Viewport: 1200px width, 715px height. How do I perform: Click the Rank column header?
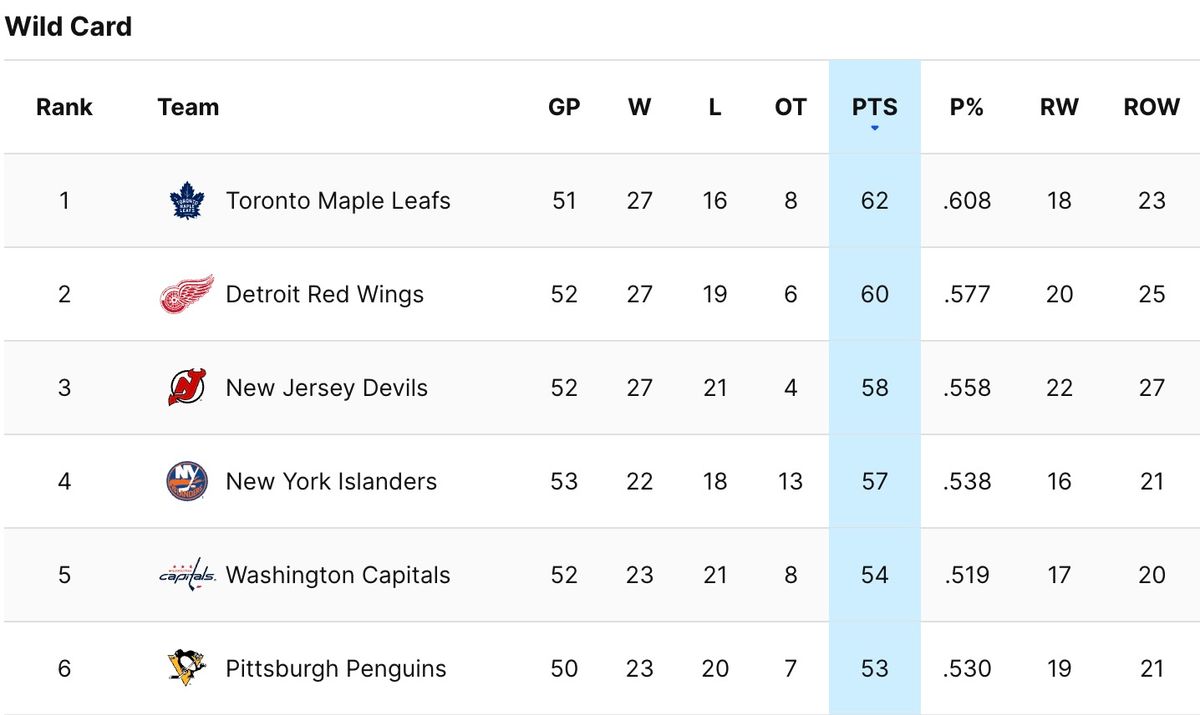(64, 107)
